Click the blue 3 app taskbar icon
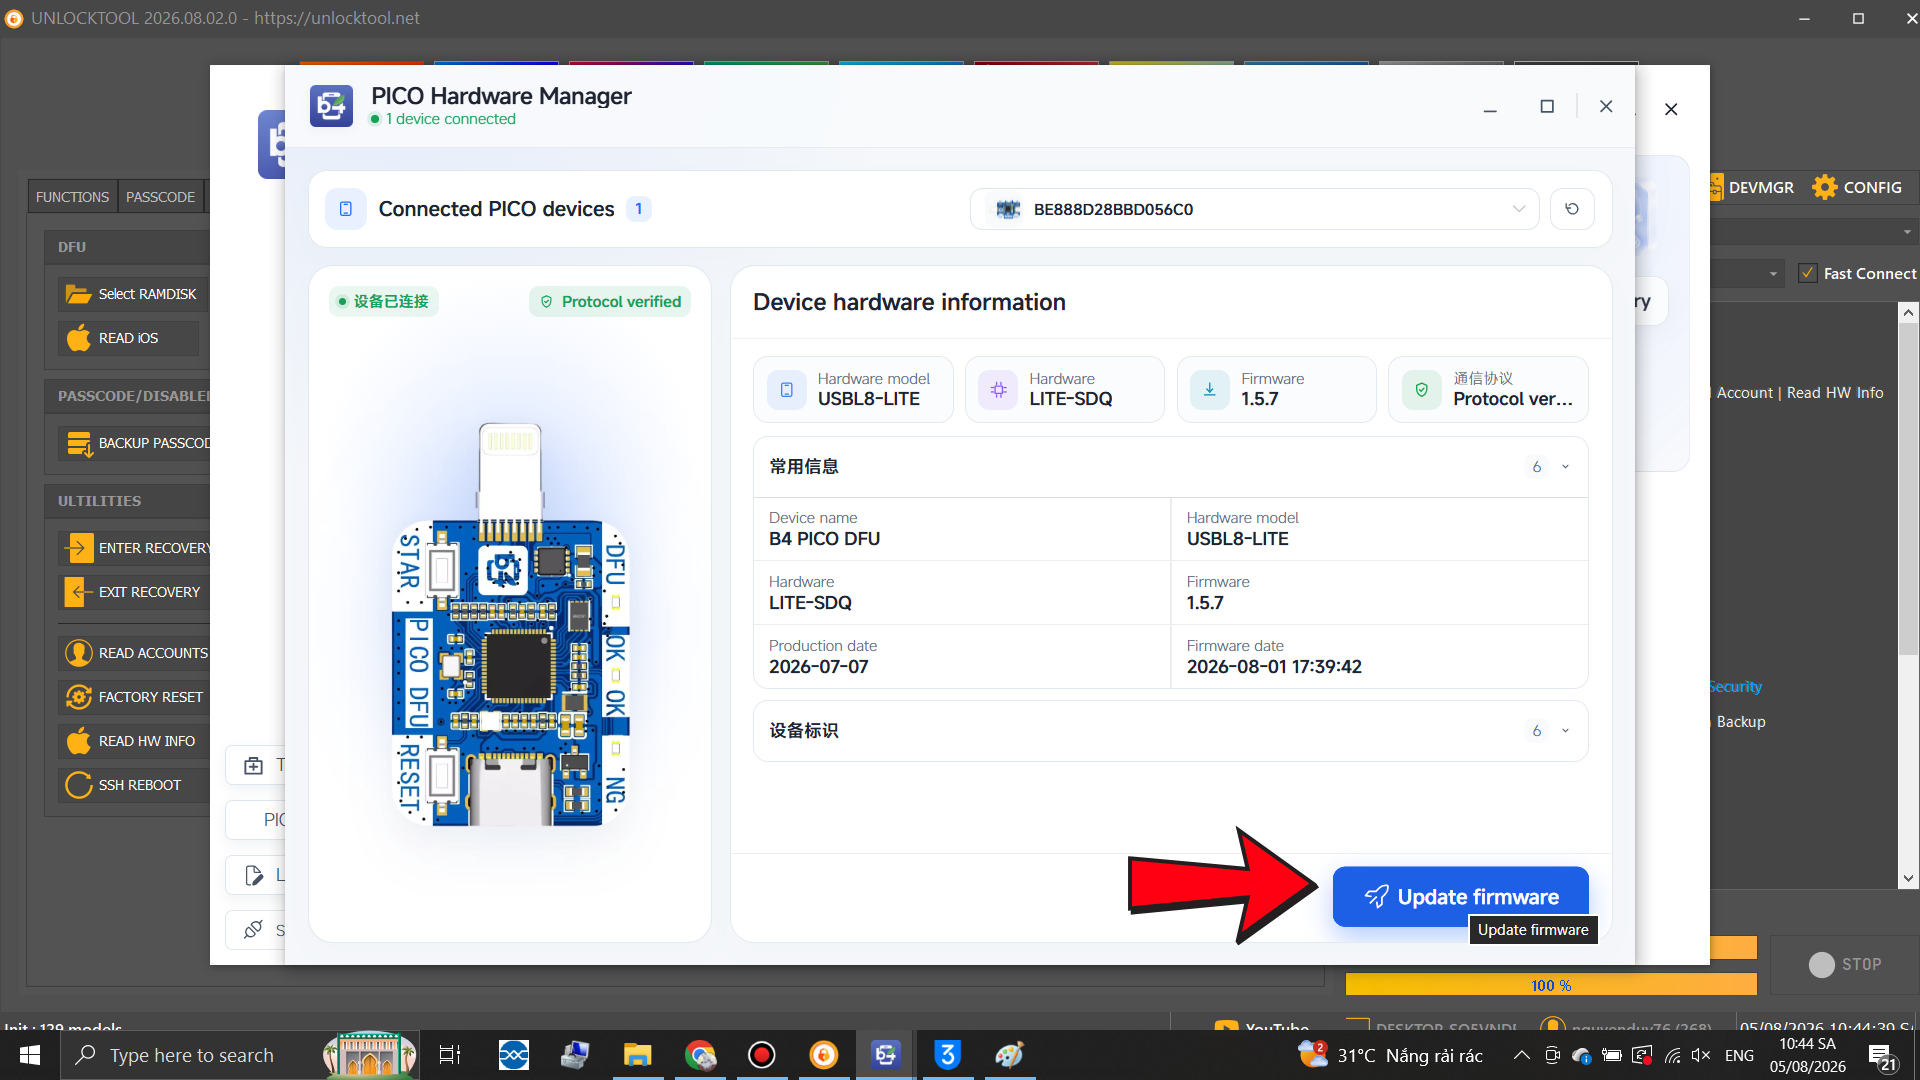This screenshot has height=1080, width=1920. tap(948, 1055)
